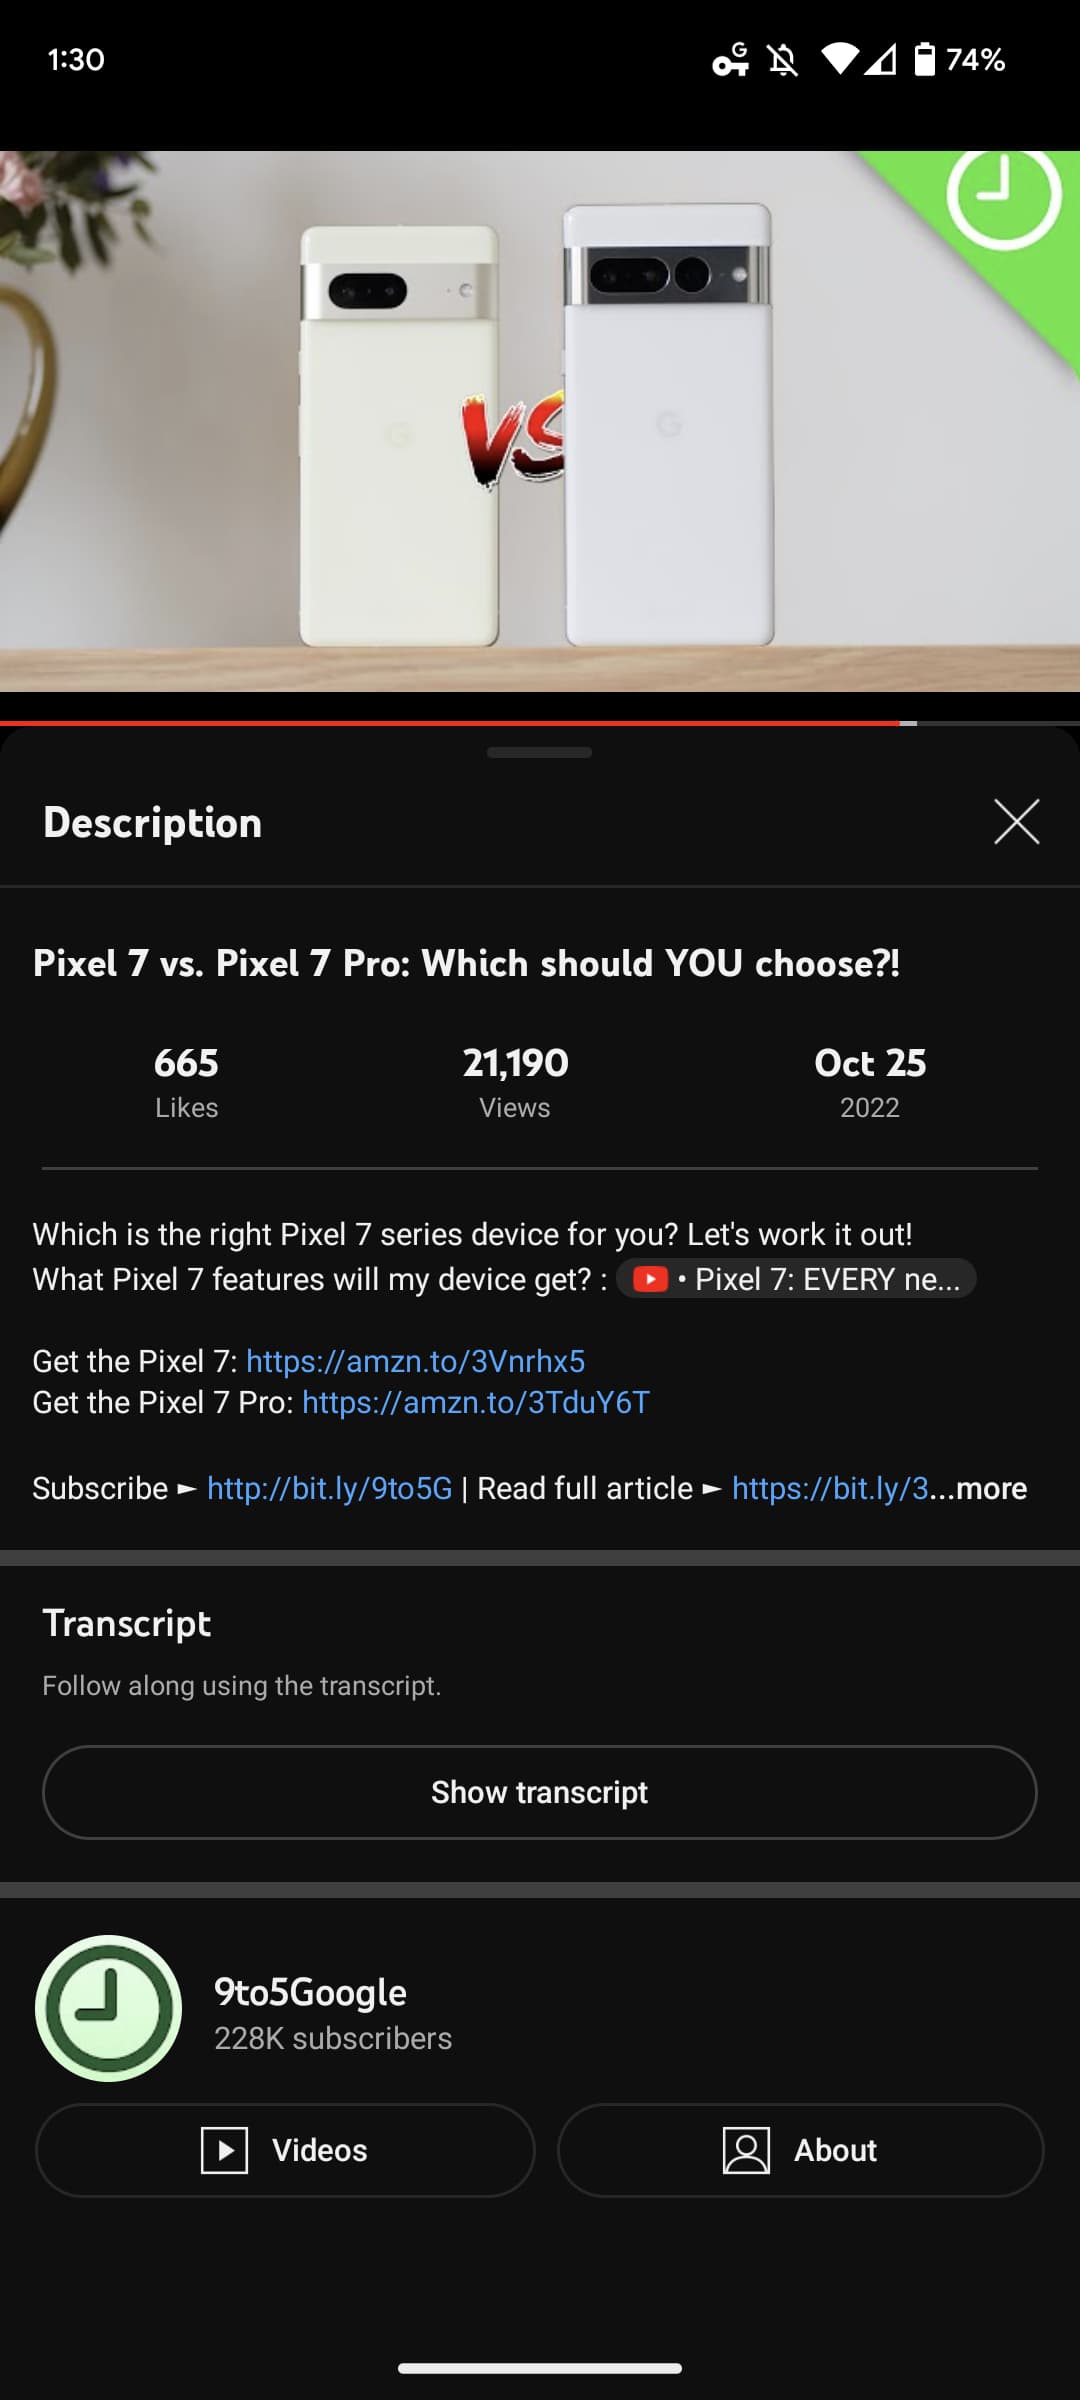Show transcript for this video
Image resolution: width=1080 pixels, height=2400 pixels.
(540, 1792)
